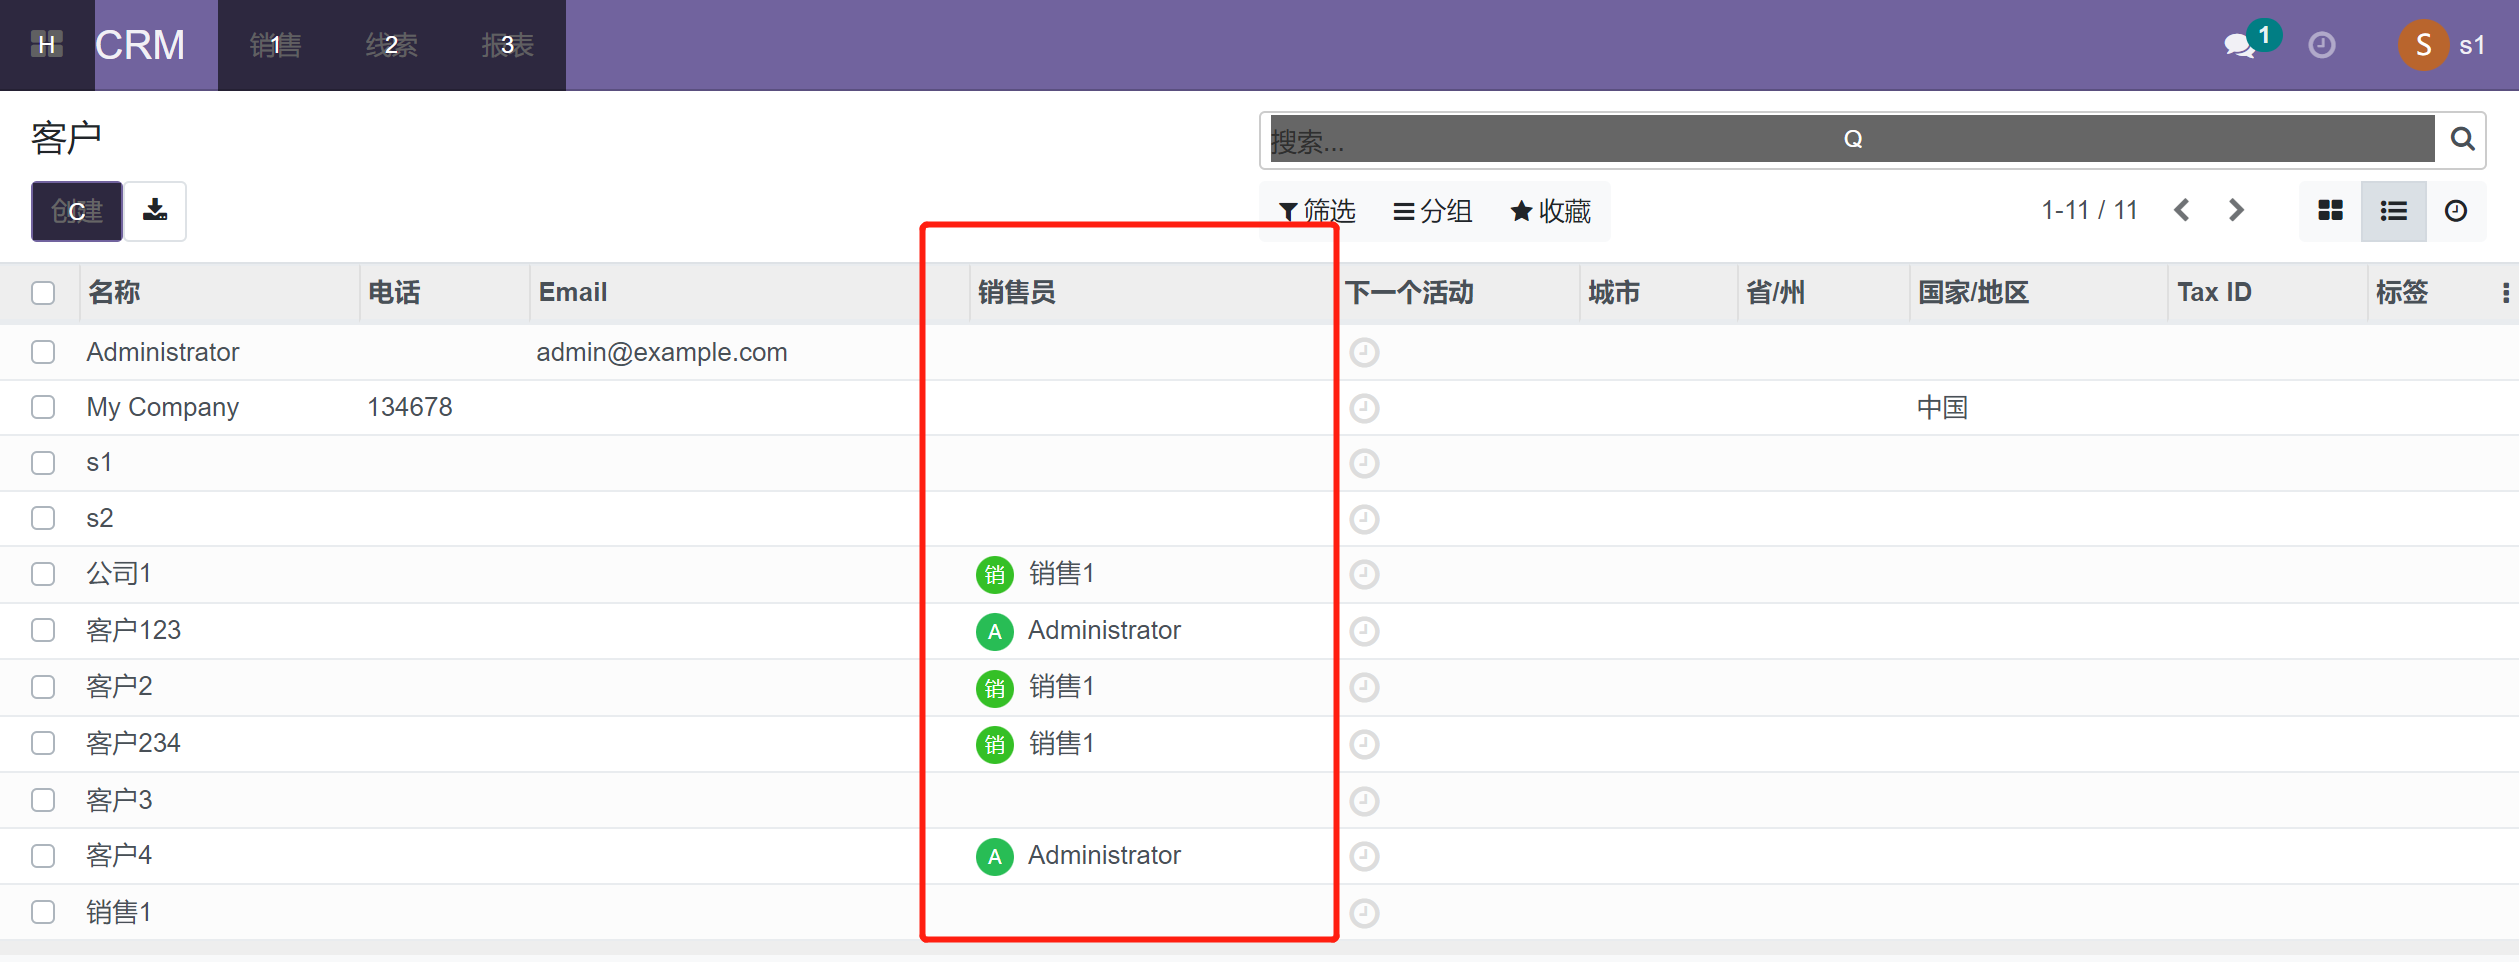The image size is (2519, 962).
Task: Click the 1-11 / 11 pager counter
Action: [x=2089, y=210]
